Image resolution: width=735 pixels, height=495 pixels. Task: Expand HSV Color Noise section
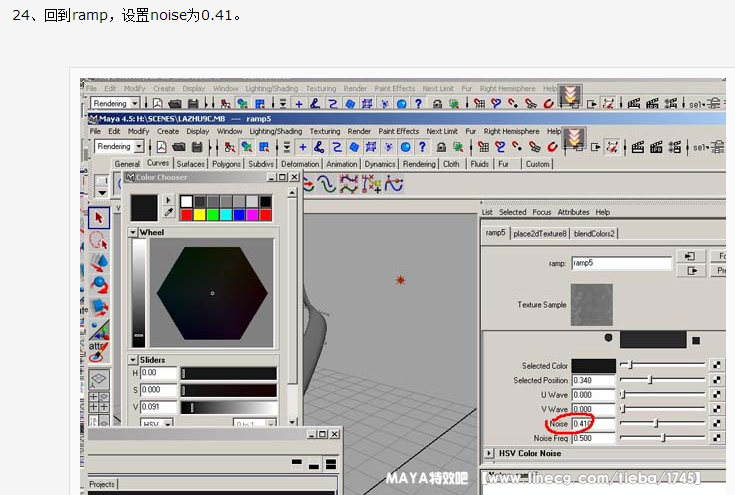(x=489, y=453)
